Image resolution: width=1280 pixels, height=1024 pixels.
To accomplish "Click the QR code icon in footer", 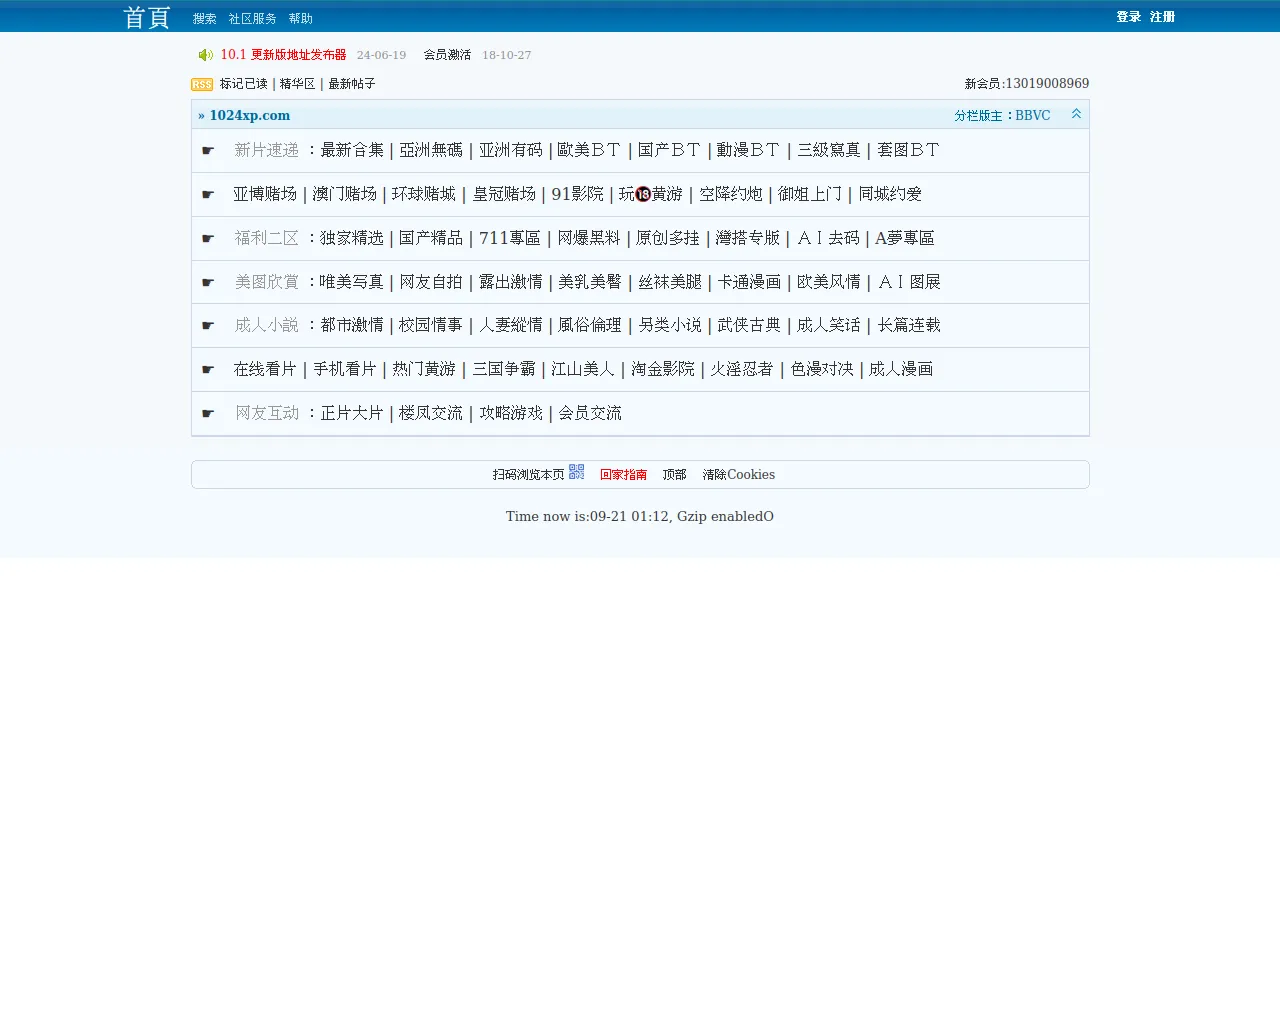I will click(x=576, y=472).
